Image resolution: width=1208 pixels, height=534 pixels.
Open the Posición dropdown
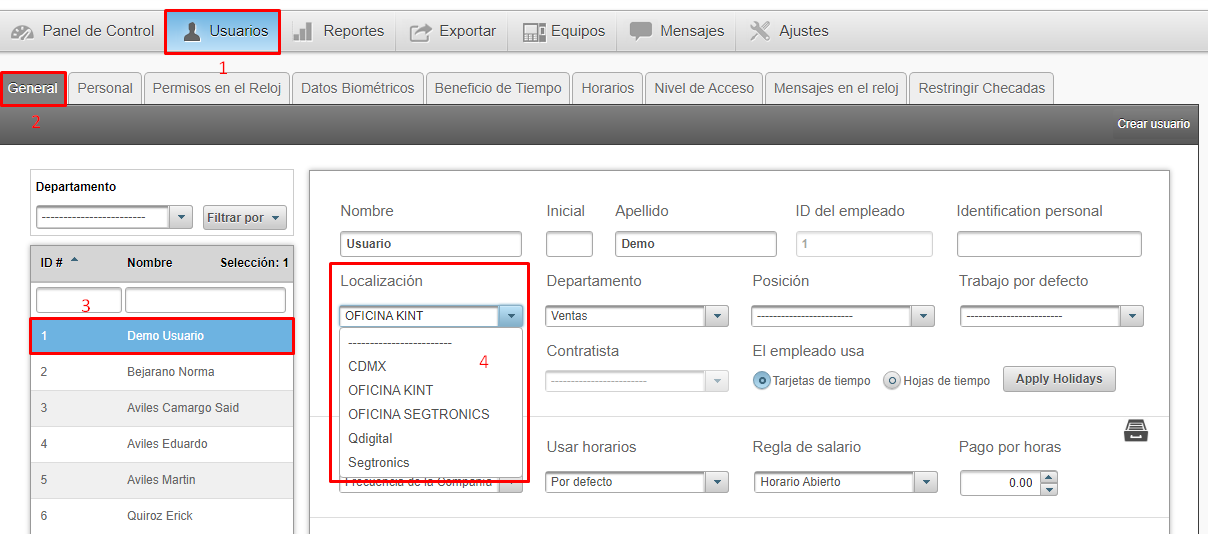(922, 316)
